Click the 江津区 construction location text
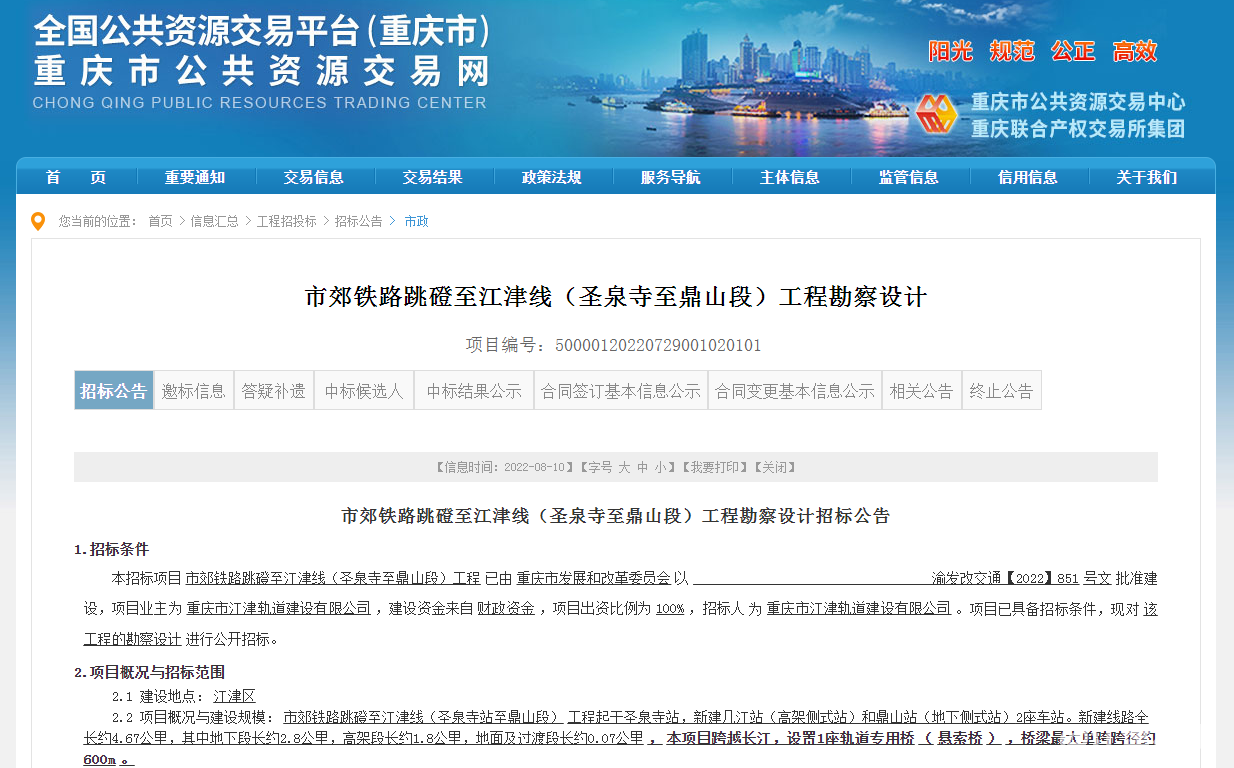The image size is (1234, 768). pyautogui.click(x=234, y=696)
